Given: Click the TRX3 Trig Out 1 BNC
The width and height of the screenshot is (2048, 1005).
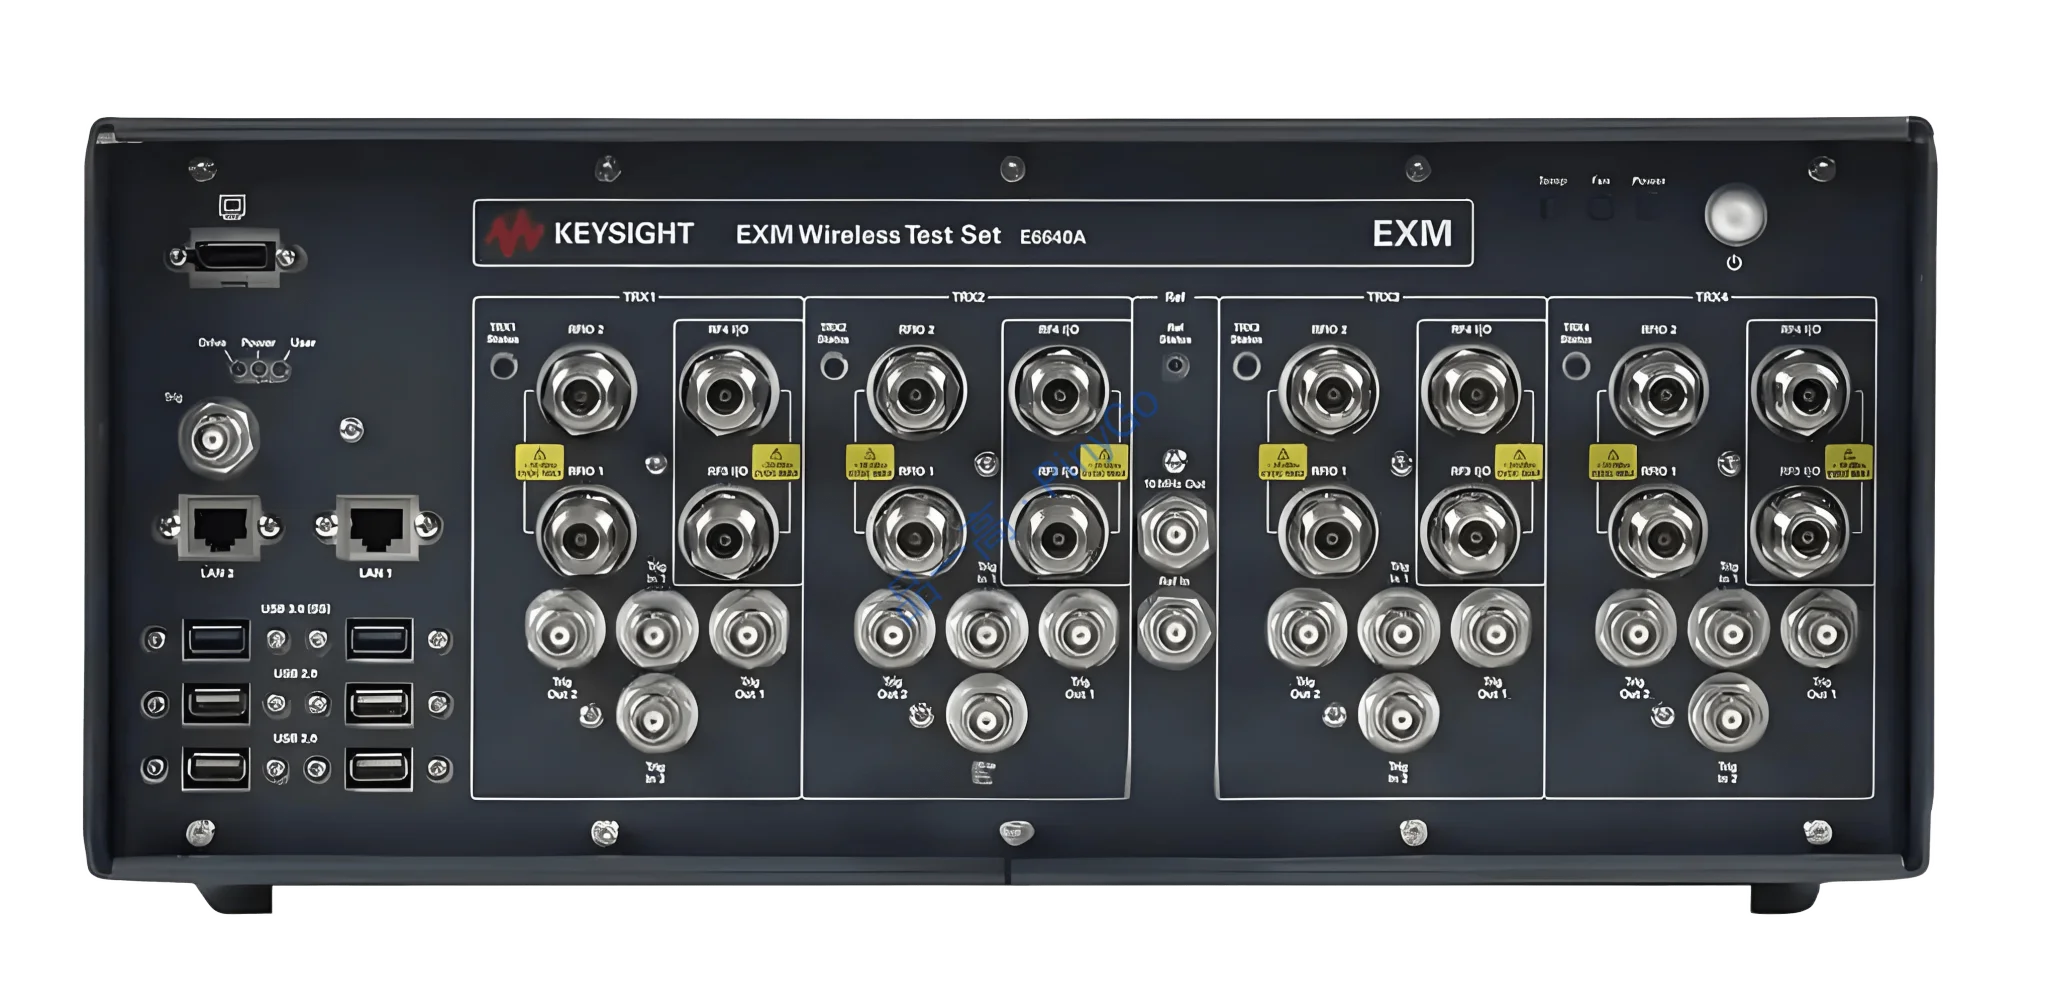Looking at the screenshot, I should click(x=1490, y=631).
